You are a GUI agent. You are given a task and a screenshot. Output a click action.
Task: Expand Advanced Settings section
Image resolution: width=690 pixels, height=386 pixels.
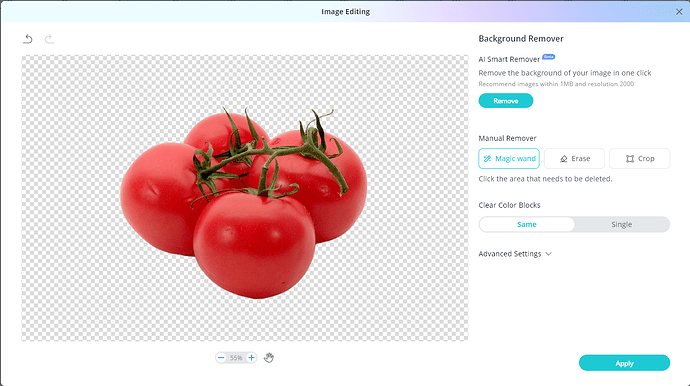tap(515, 254)
